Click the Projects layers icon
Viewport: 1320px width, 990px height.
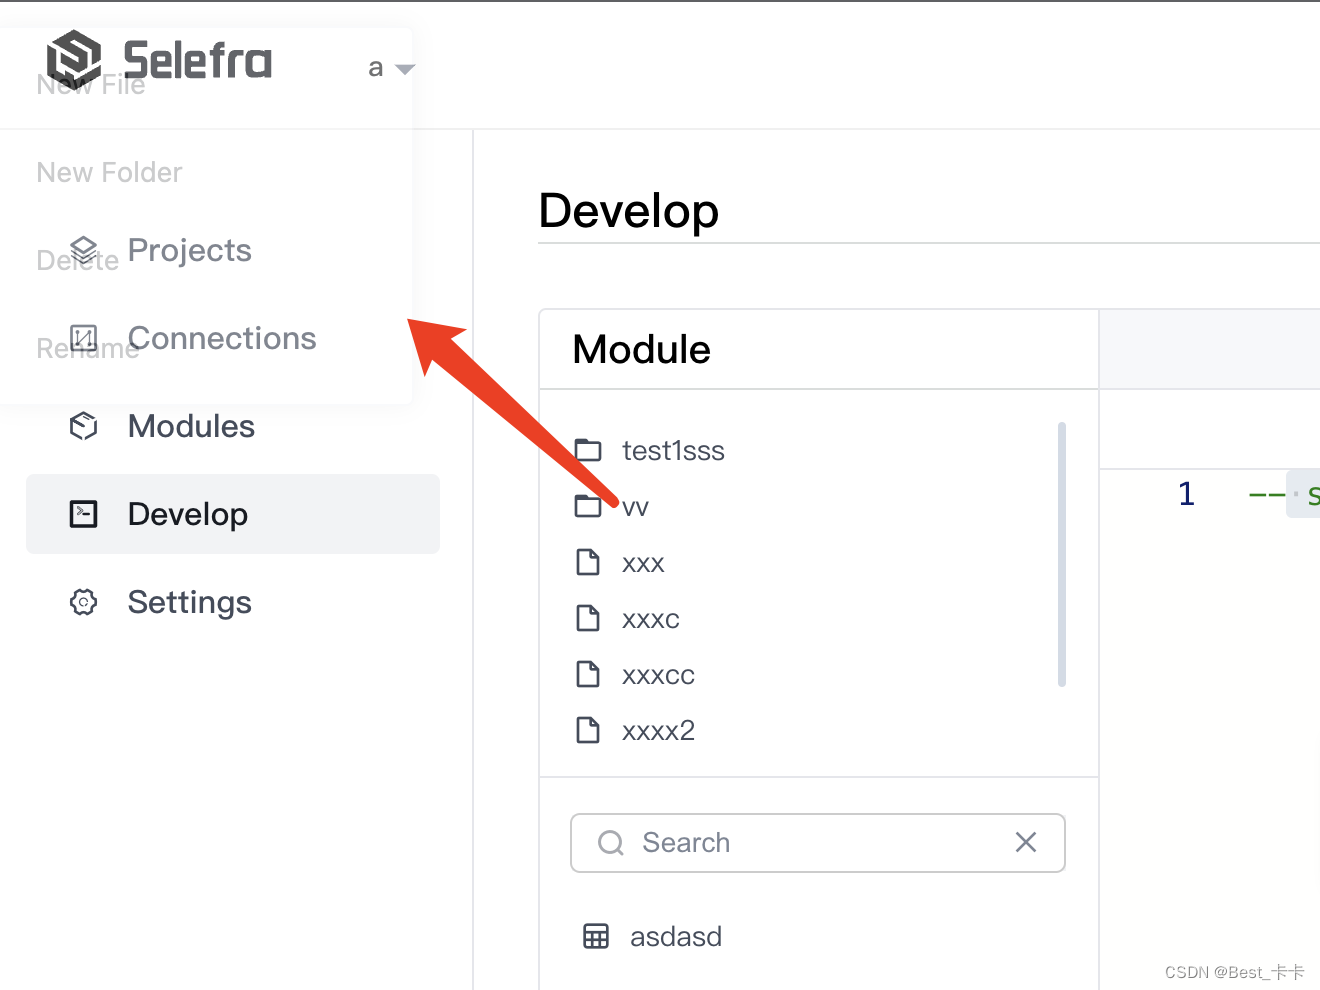[84, 250]
